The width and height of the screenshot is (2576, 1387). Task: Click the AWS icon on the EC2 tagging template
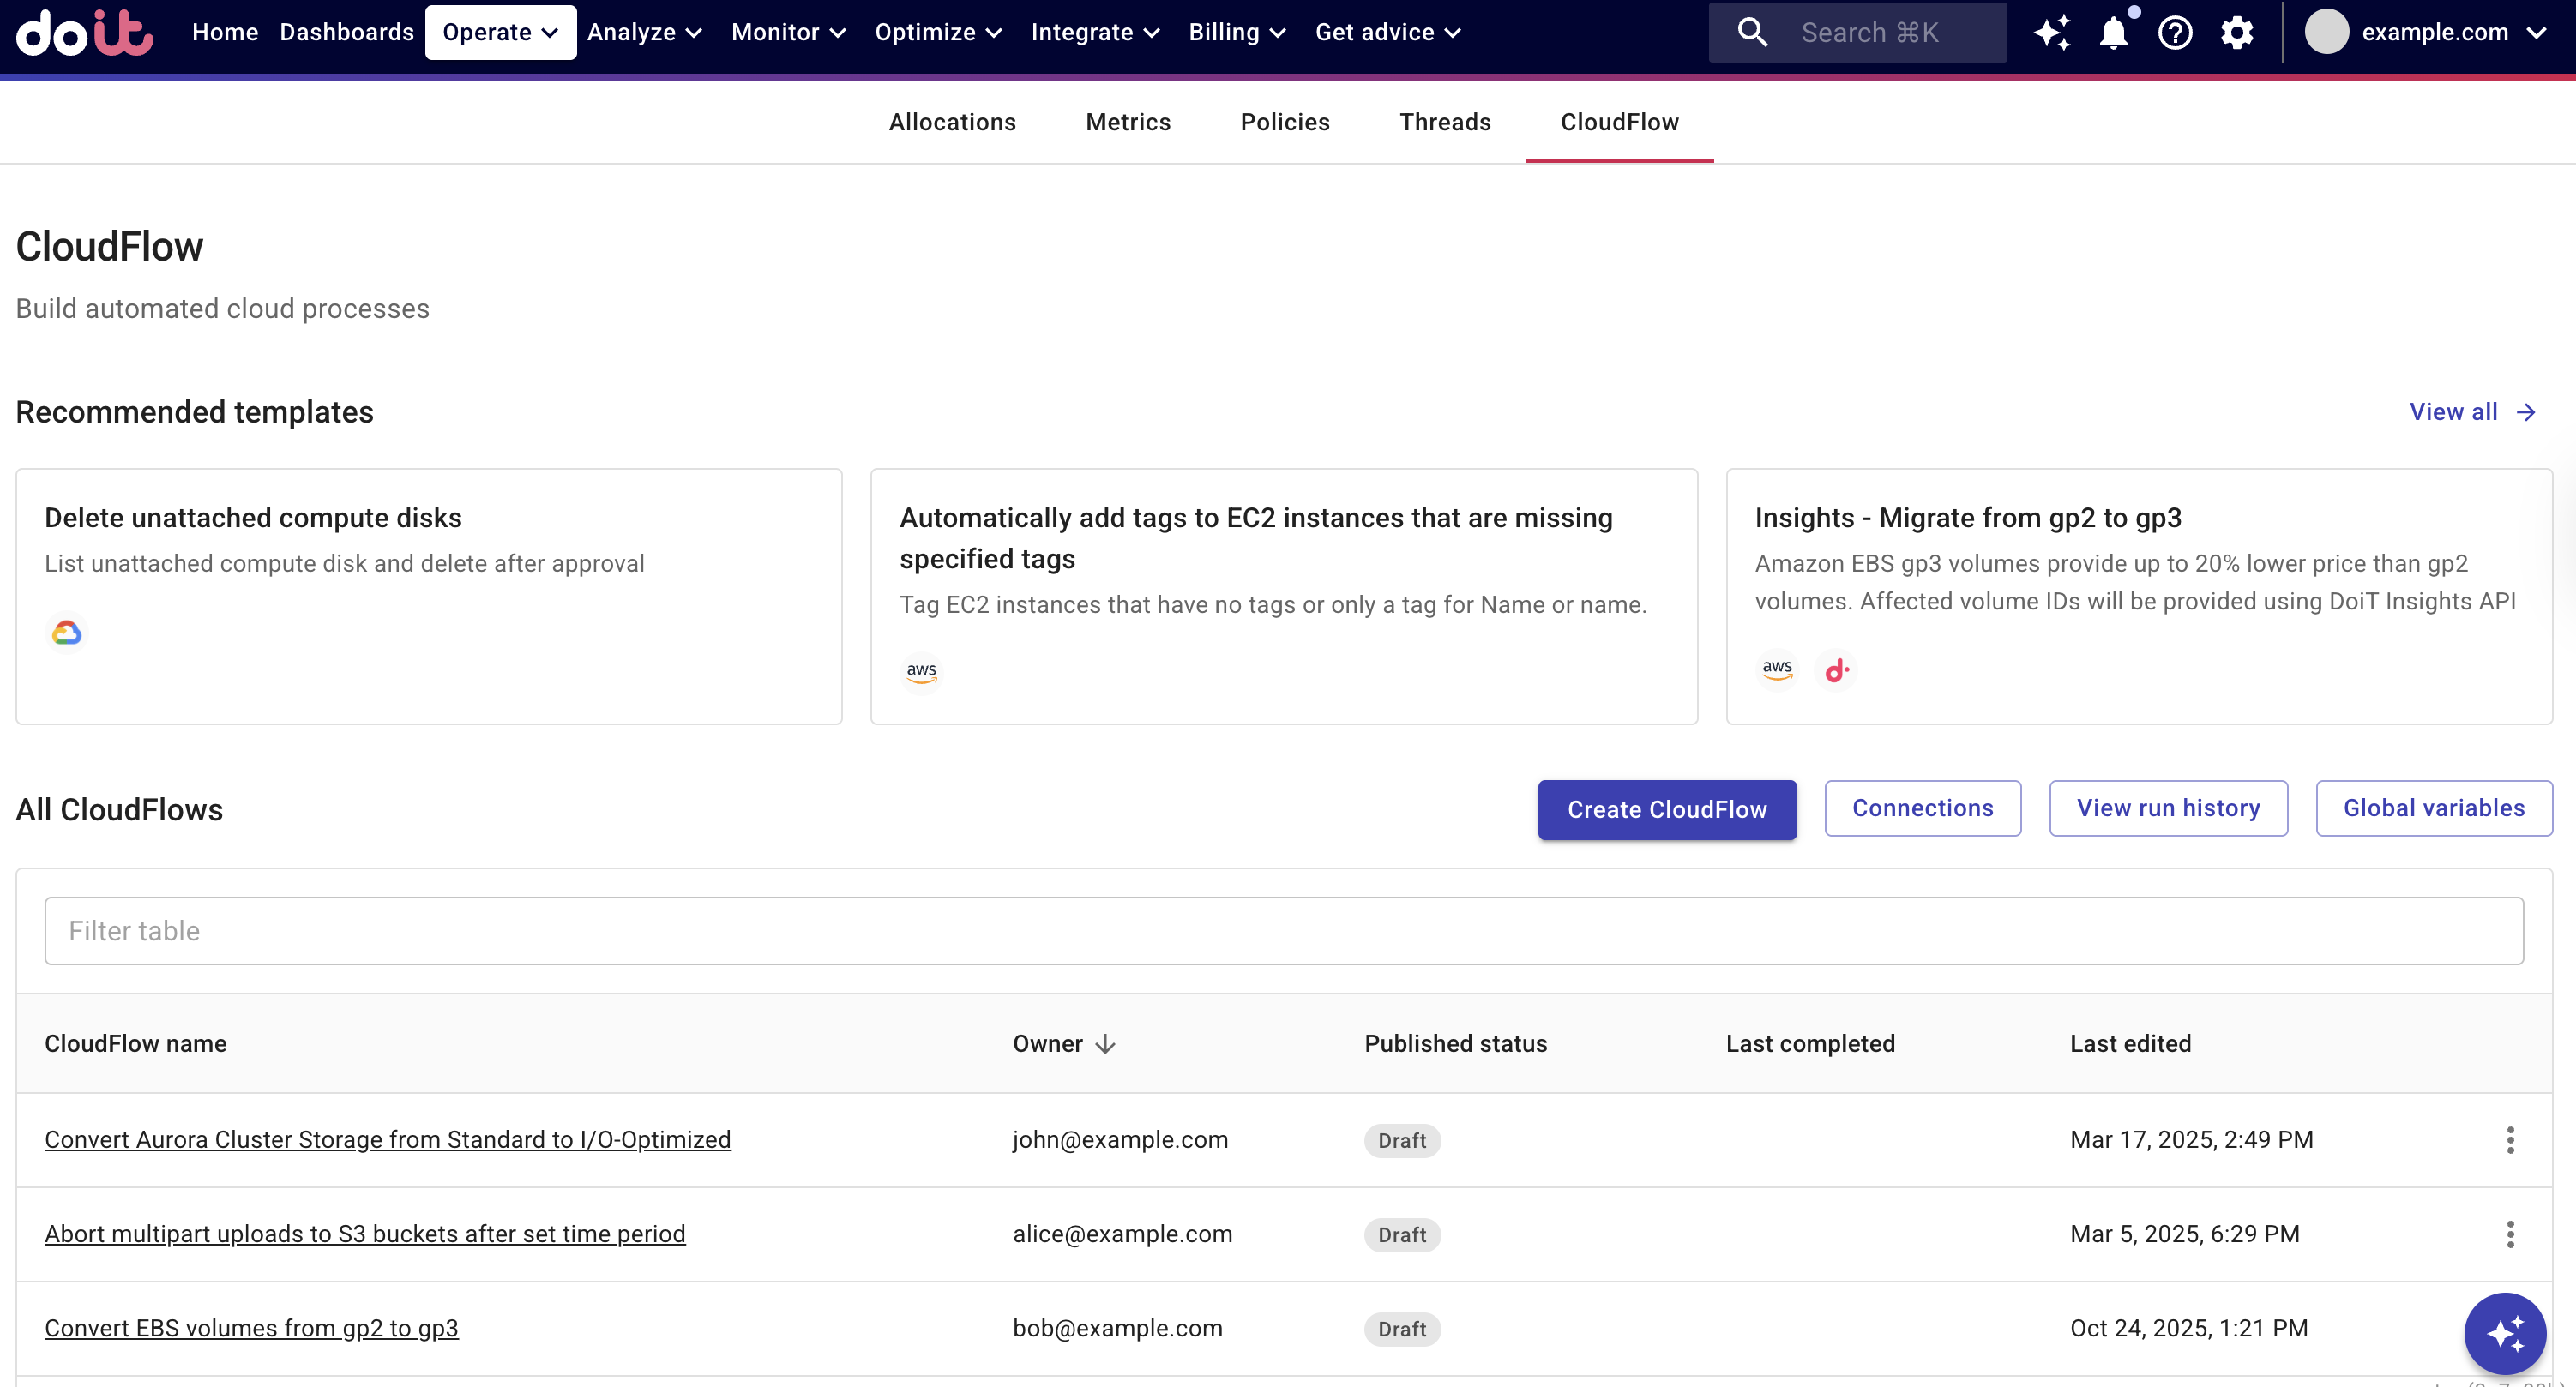click(921, 671)
